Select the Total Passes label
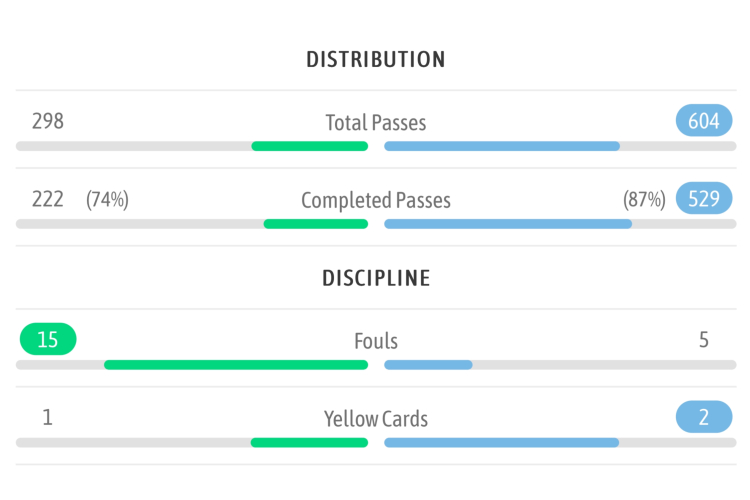The height and width of the screenshot is (500, 750). (375, 123)
